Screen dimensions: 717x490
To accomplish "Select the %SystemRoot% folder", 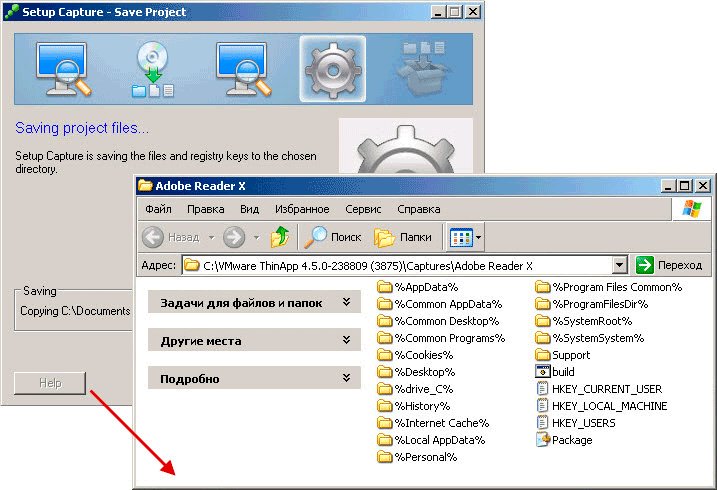I will point(583,321).
